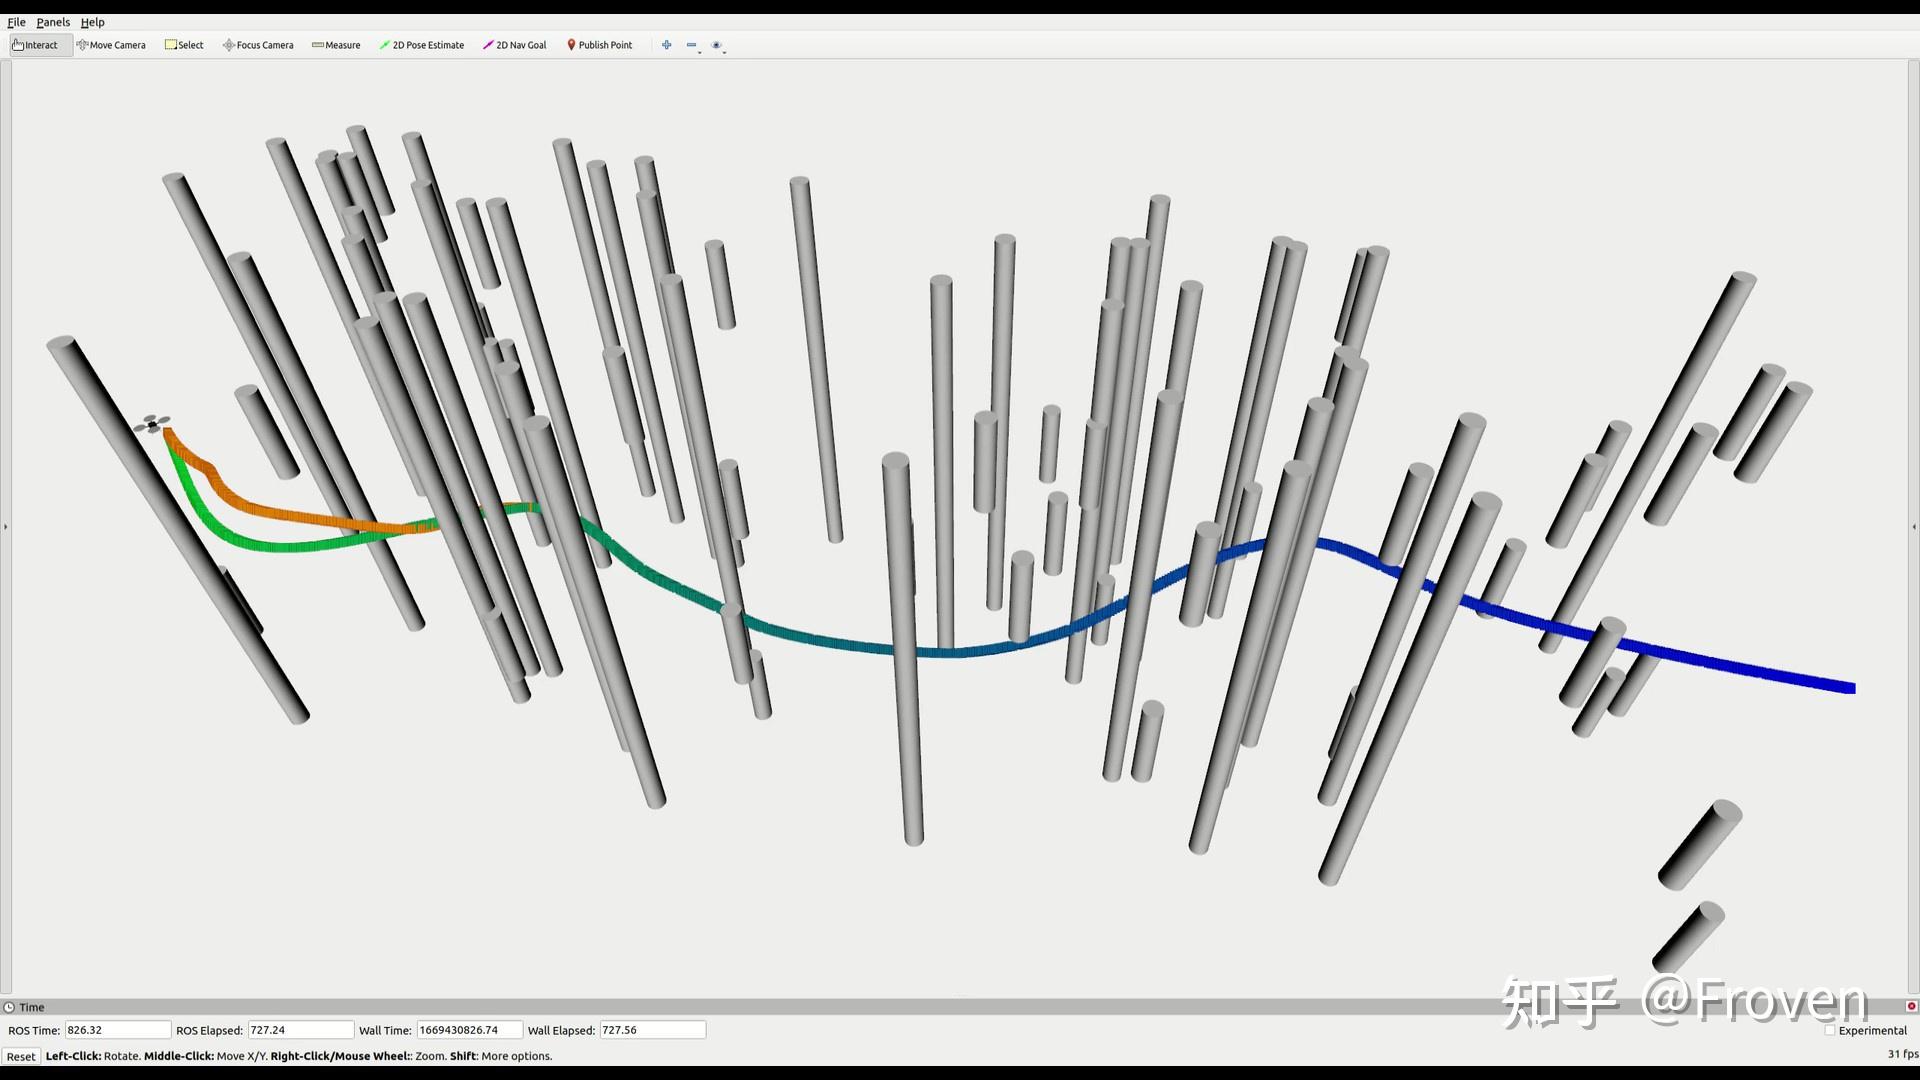Open the minus remove-tool dropdown
This screenshot has width=1920, height=1080.
[693, 46]
